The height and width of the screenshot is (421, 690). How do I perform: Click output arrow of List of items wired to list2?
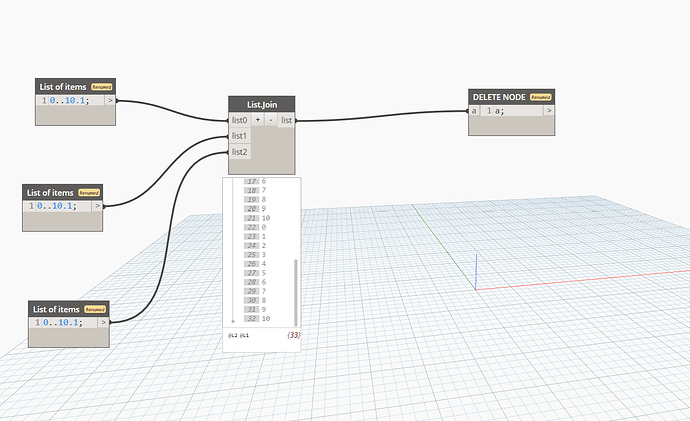[103, 322]
